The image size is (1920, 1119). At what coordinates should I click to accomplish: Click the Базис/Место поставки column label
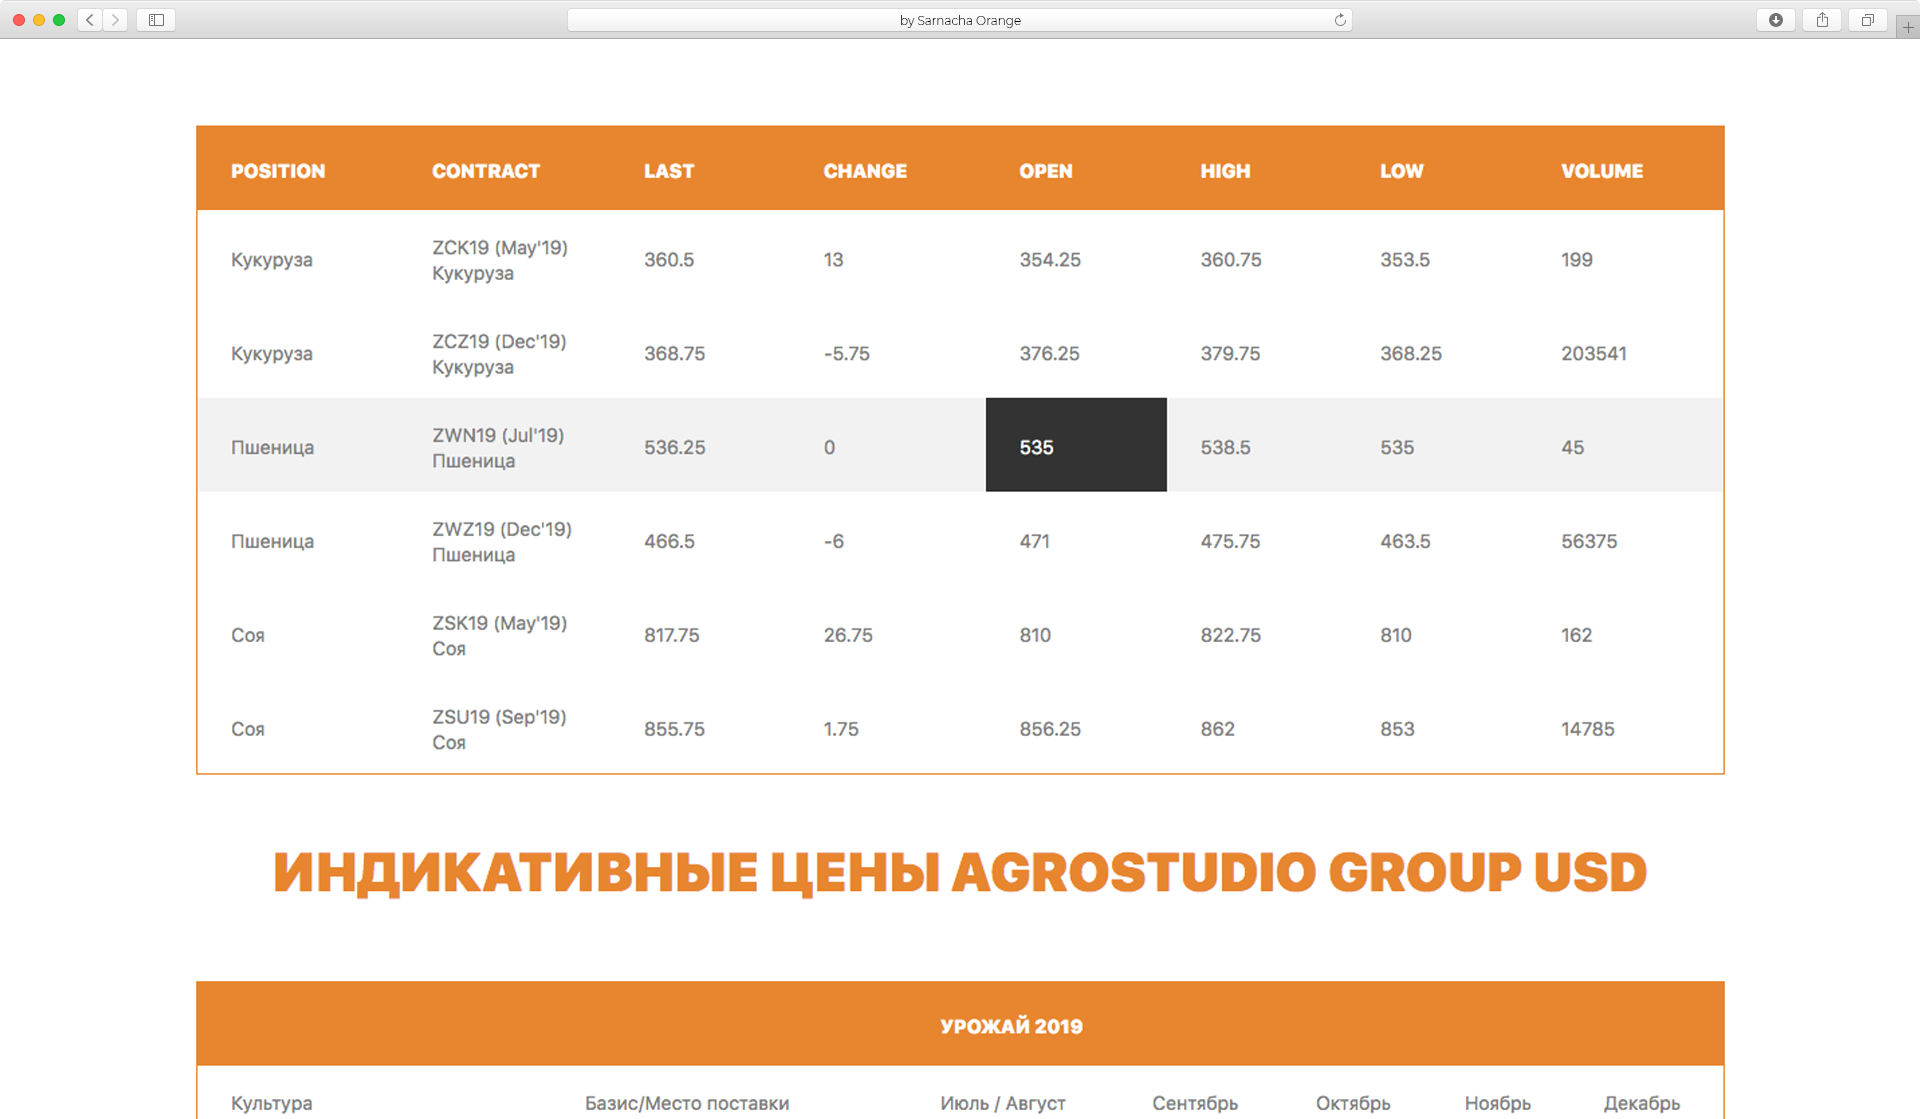tap(687, 1104)
